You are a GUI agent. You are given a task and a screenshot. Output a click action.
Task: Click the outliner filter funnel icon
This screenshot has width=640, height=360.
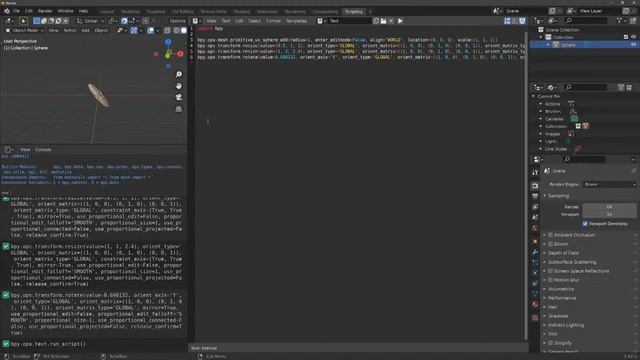[x=620, y=21]
